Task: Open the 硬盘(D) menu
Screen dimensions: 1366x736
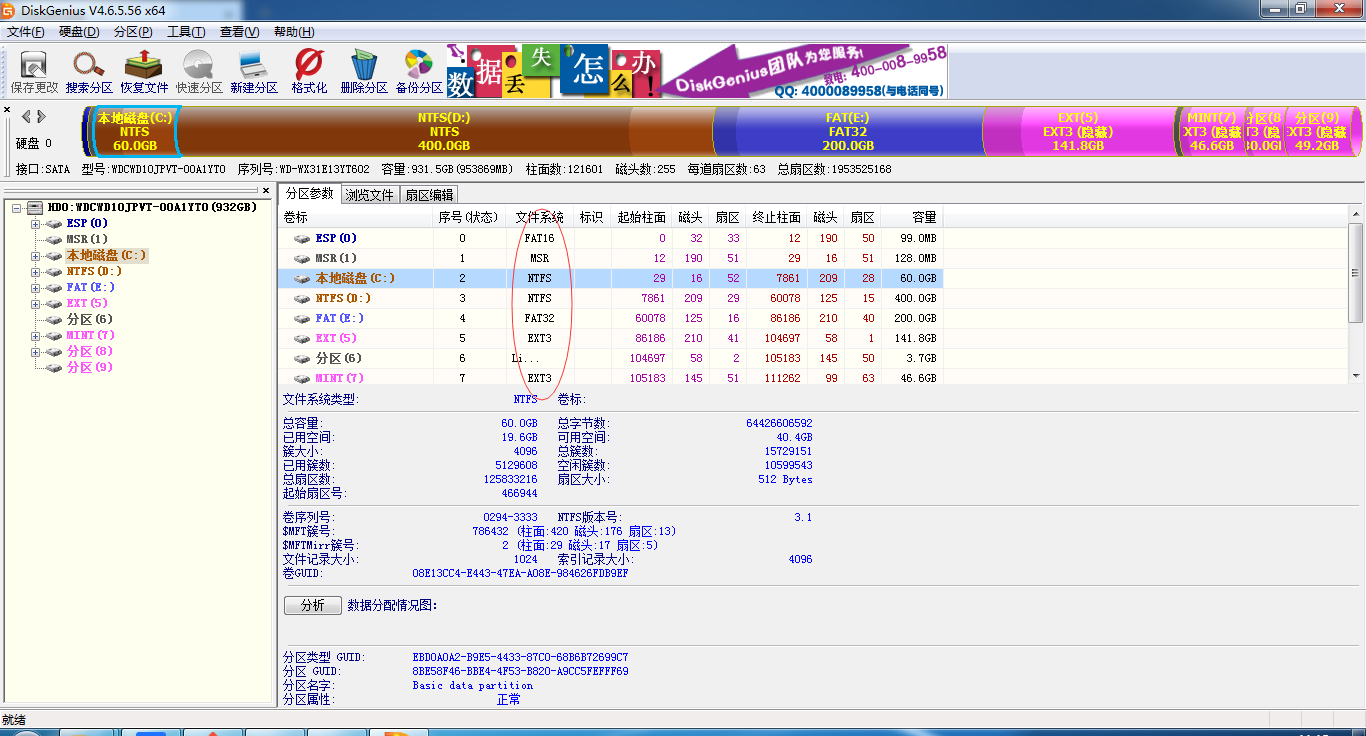Action: pos(79,32)
